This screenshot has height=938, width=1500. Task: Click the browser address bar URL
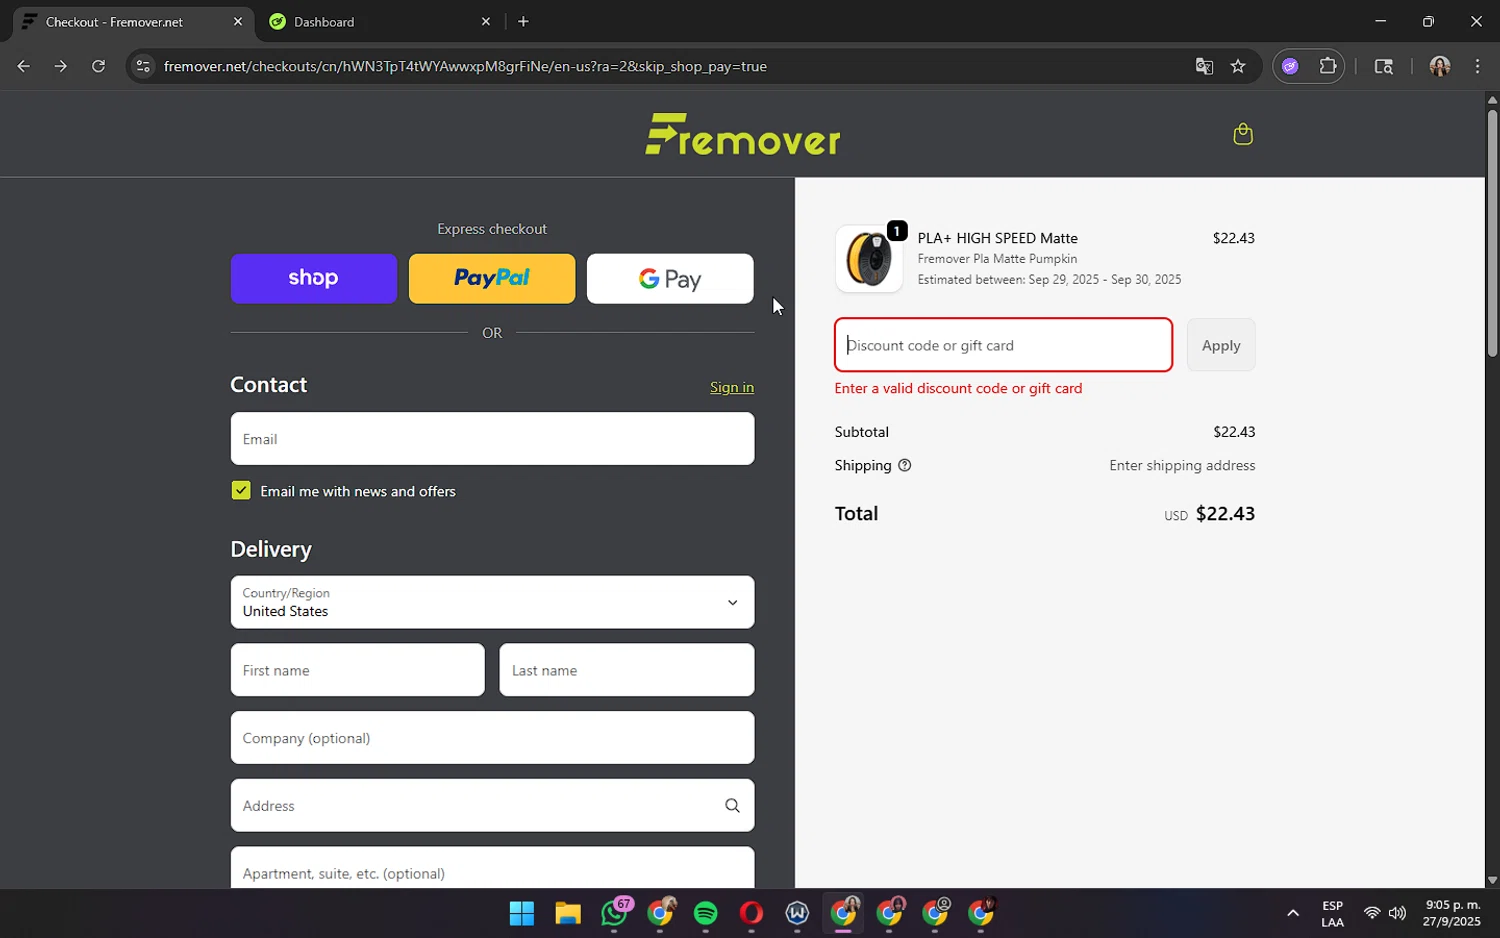point(465,66)
